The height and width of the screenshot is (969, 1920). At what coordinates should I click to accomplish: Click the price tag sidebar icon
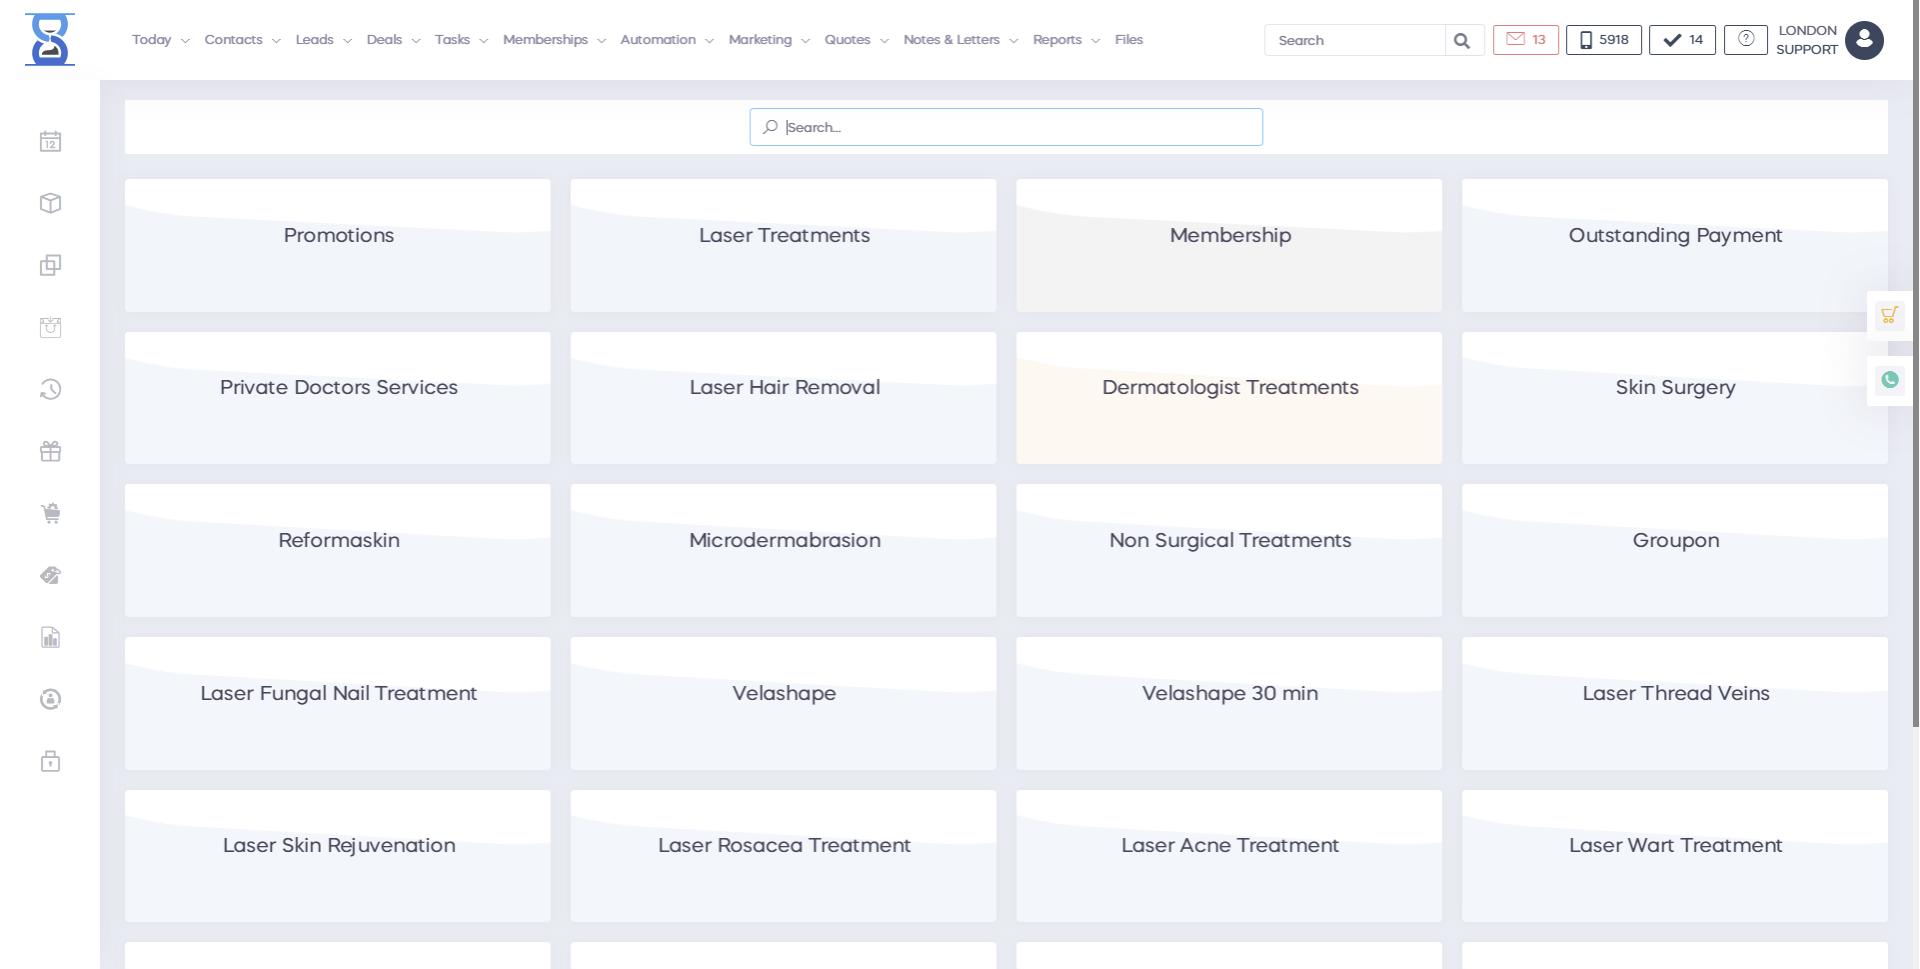(50, 576)
